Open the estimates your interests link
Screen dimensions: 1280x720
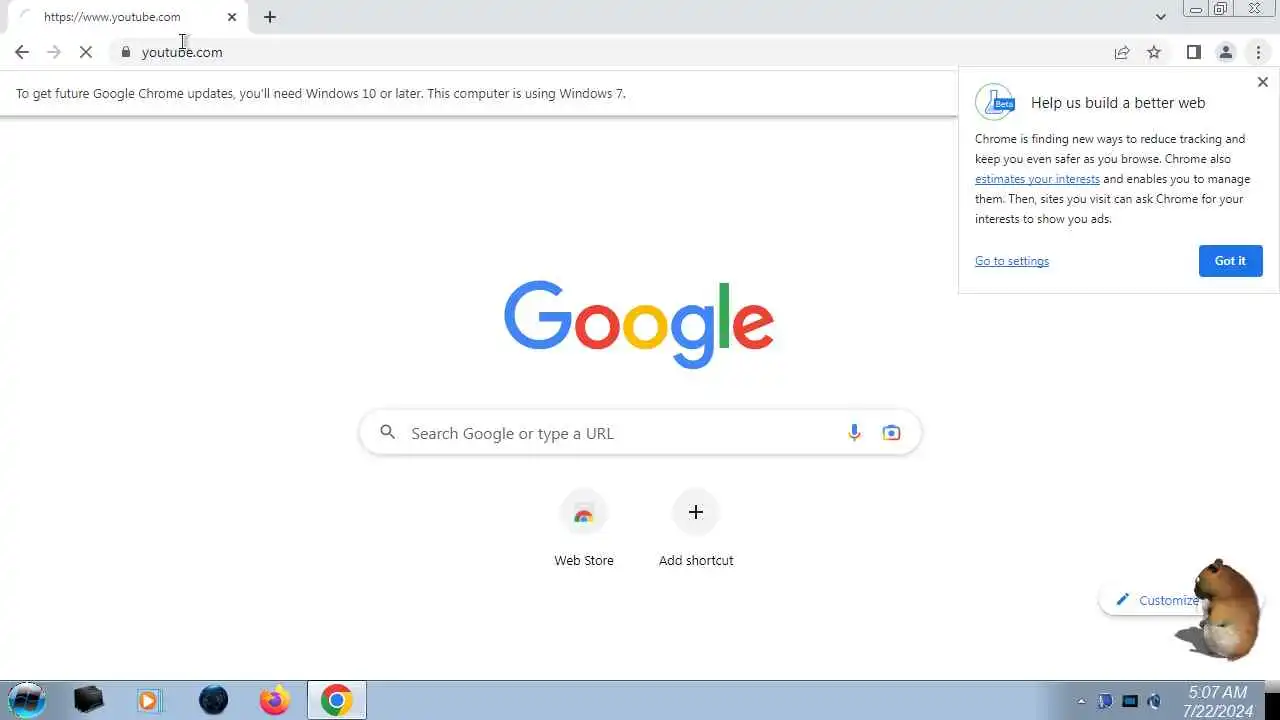pos(1037,179)
